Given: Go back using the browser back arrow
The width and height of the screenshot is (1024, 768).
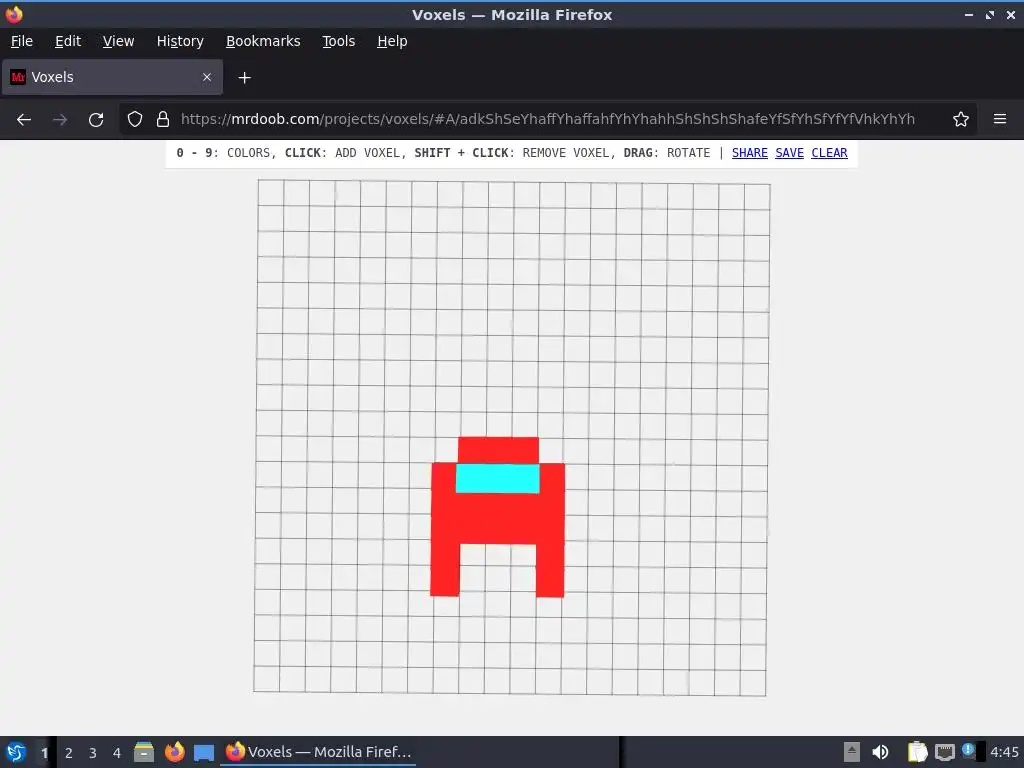Looking at the screenshot, I should (x=24, y=120).
